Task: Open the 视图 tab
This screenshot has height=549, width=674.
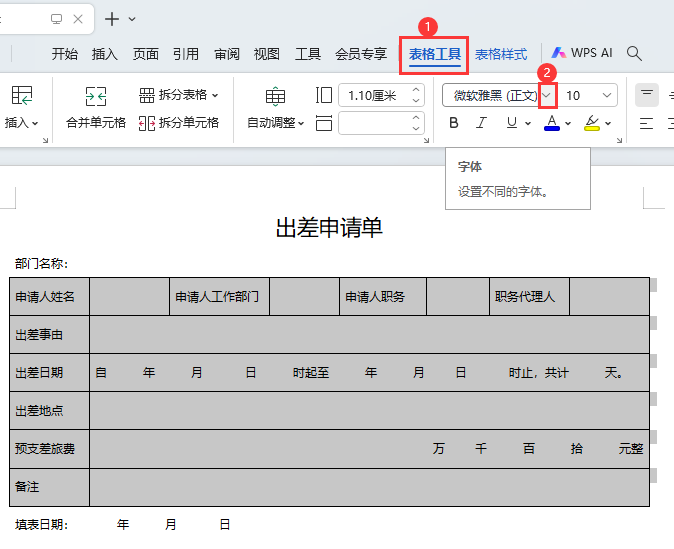Action: pyautogui.click(x=267, y=54)
